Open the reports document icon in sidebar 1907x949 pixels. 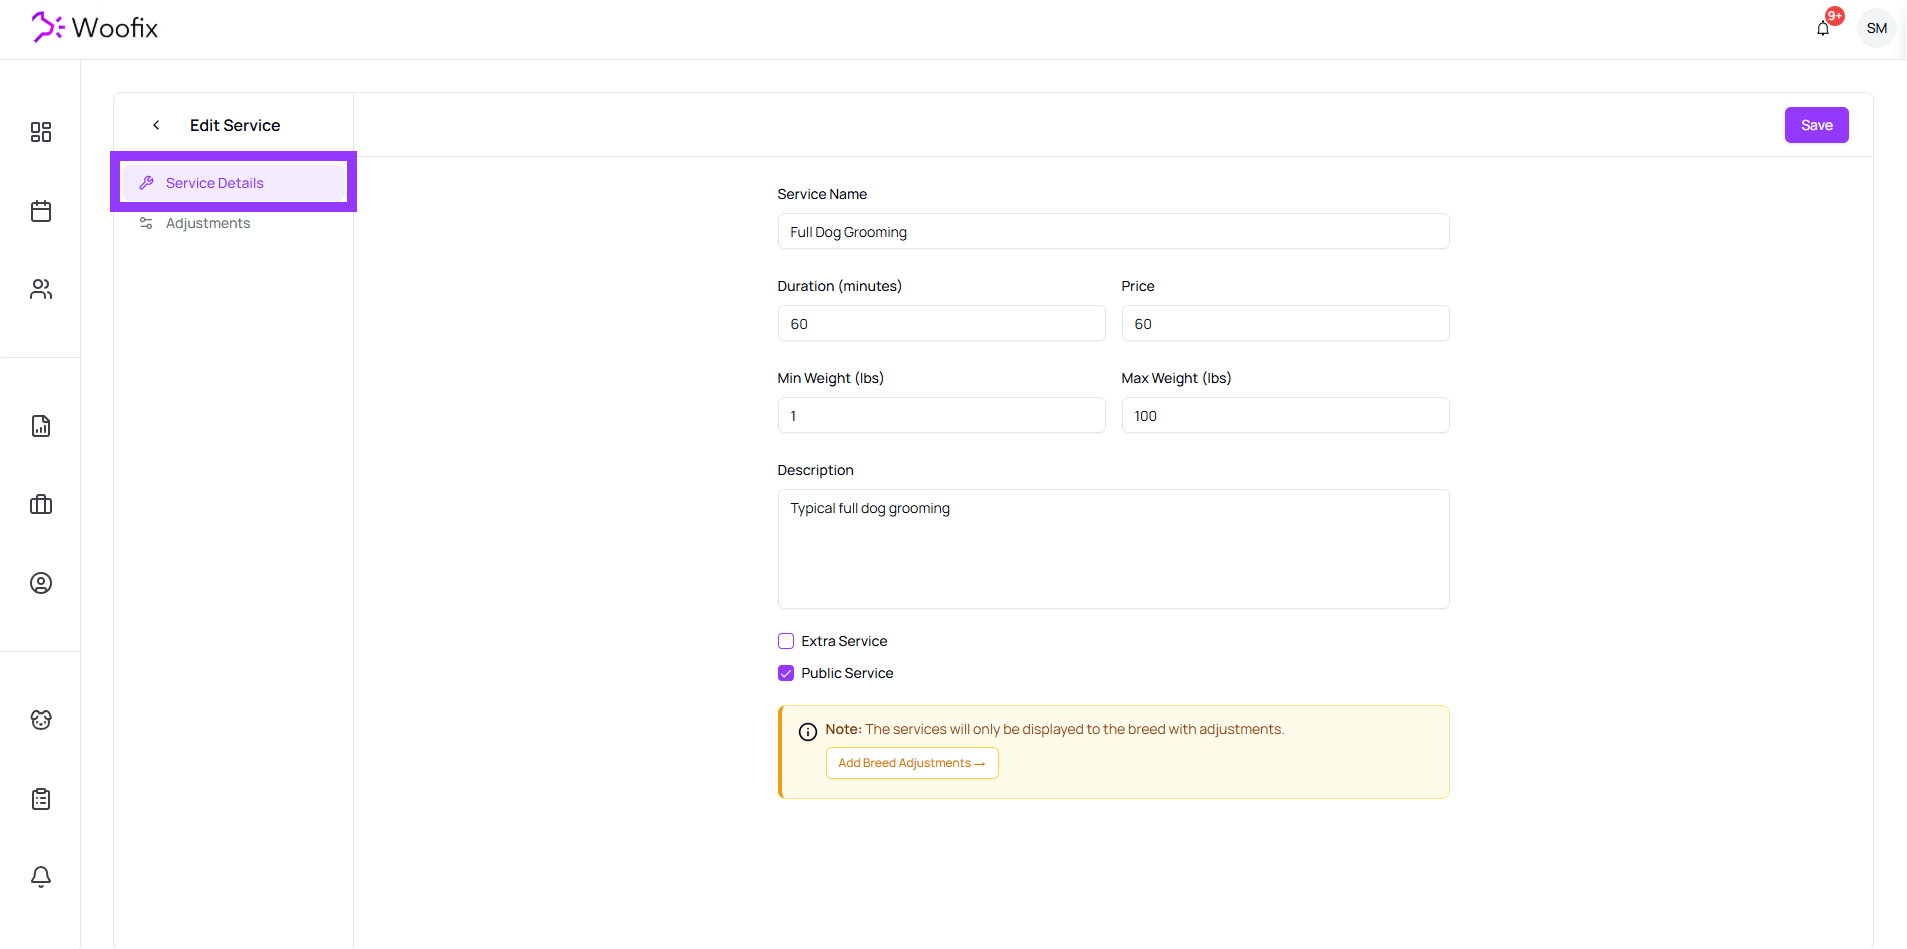41,426
